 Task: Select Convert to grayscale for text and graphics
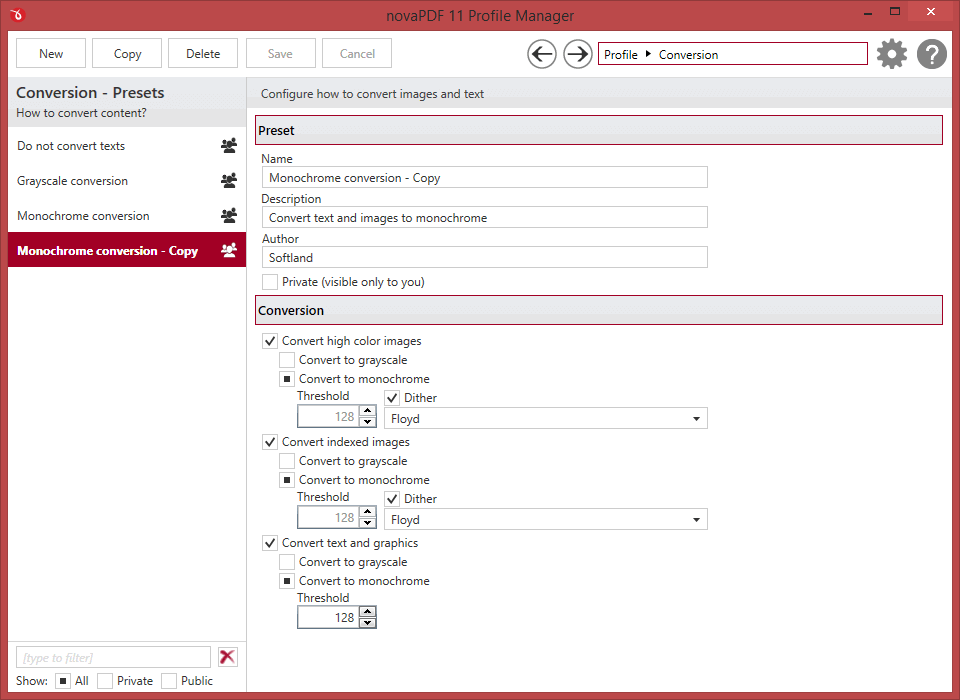click(x=287, y=562)
